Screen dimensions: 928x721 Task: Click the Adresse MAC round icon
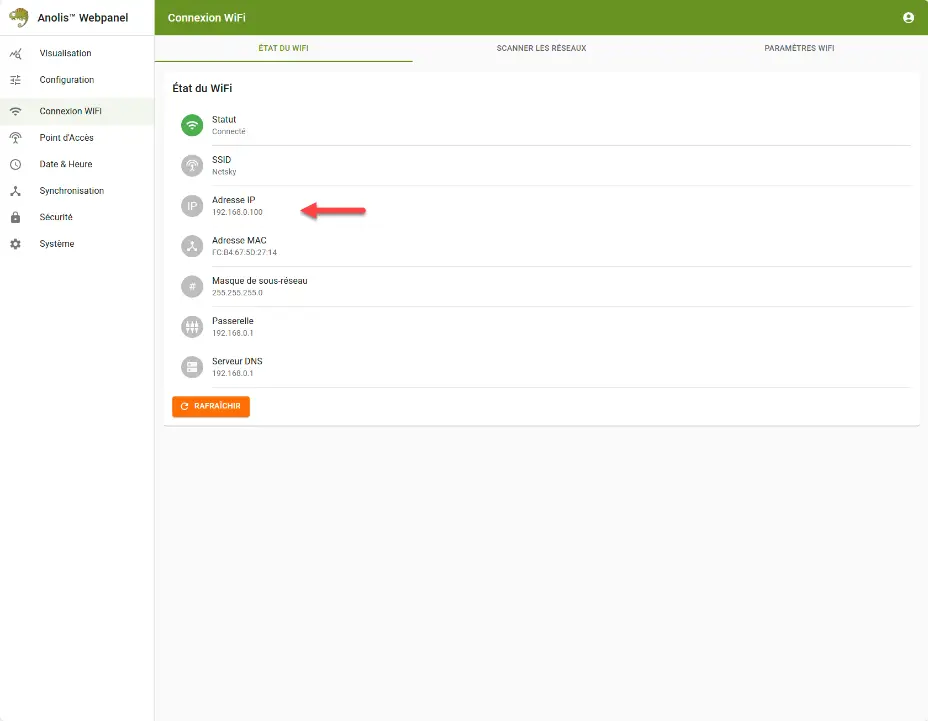[192, 246]
